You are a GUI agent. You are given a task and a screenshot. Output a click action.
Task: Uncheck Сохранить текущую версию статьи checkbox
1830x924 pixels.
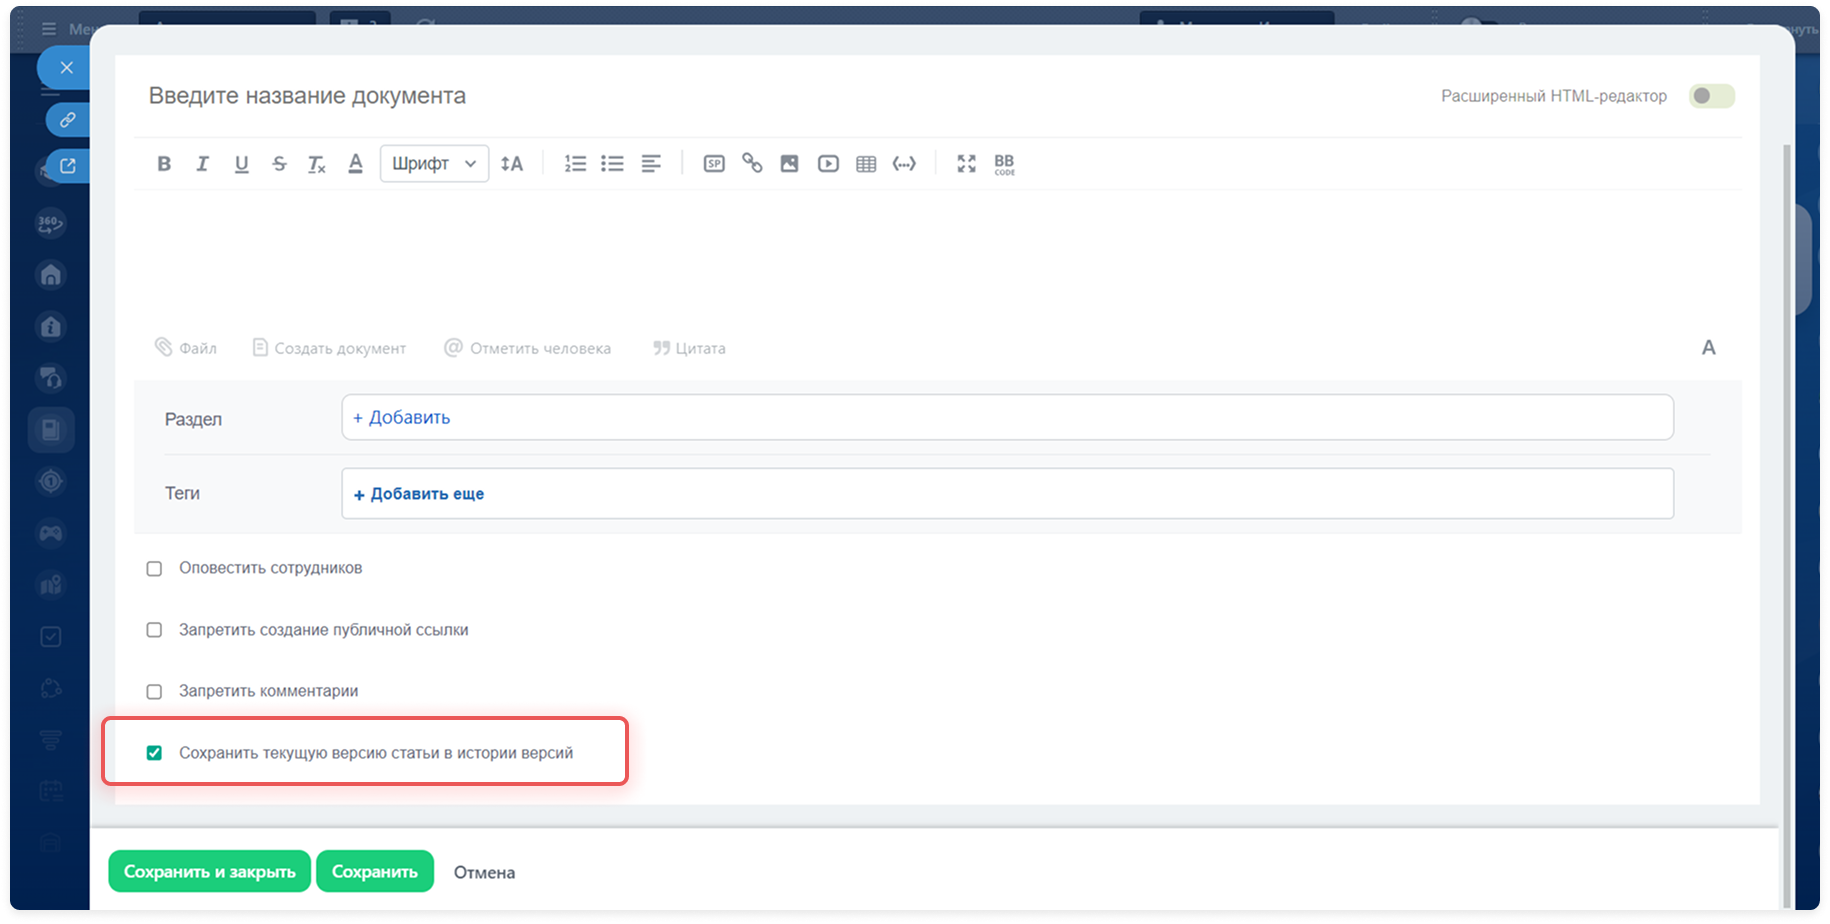[x=154, y=753]
